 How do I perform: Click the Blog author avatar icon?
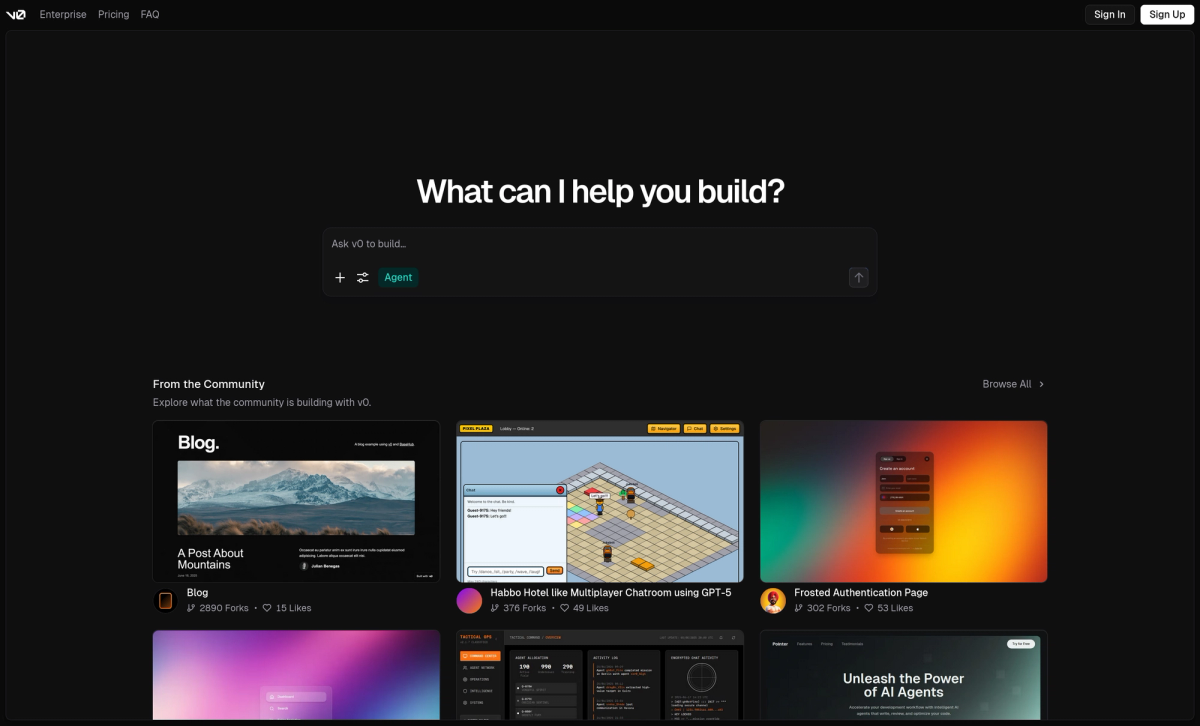click(x=166, y=600)
